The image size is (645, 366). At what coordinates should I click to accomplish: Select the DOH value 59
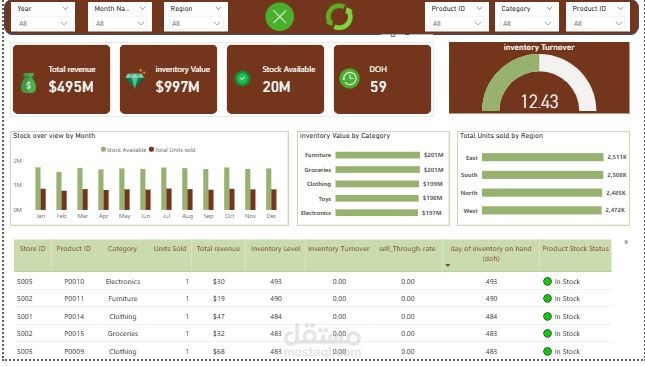pos(378,87)
